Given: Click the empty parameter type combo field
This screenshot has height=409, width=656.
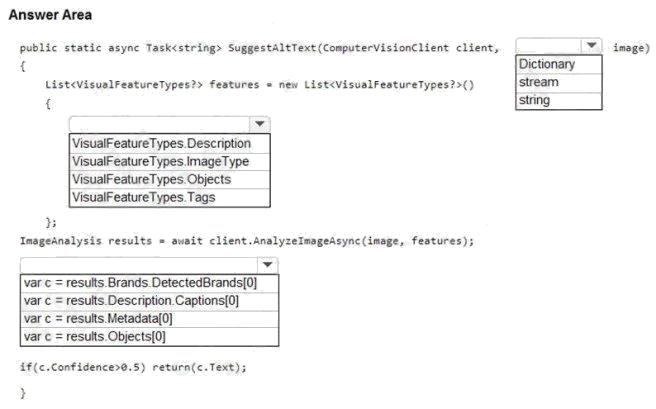Looking at the screenshot, I should coord(549,46).
